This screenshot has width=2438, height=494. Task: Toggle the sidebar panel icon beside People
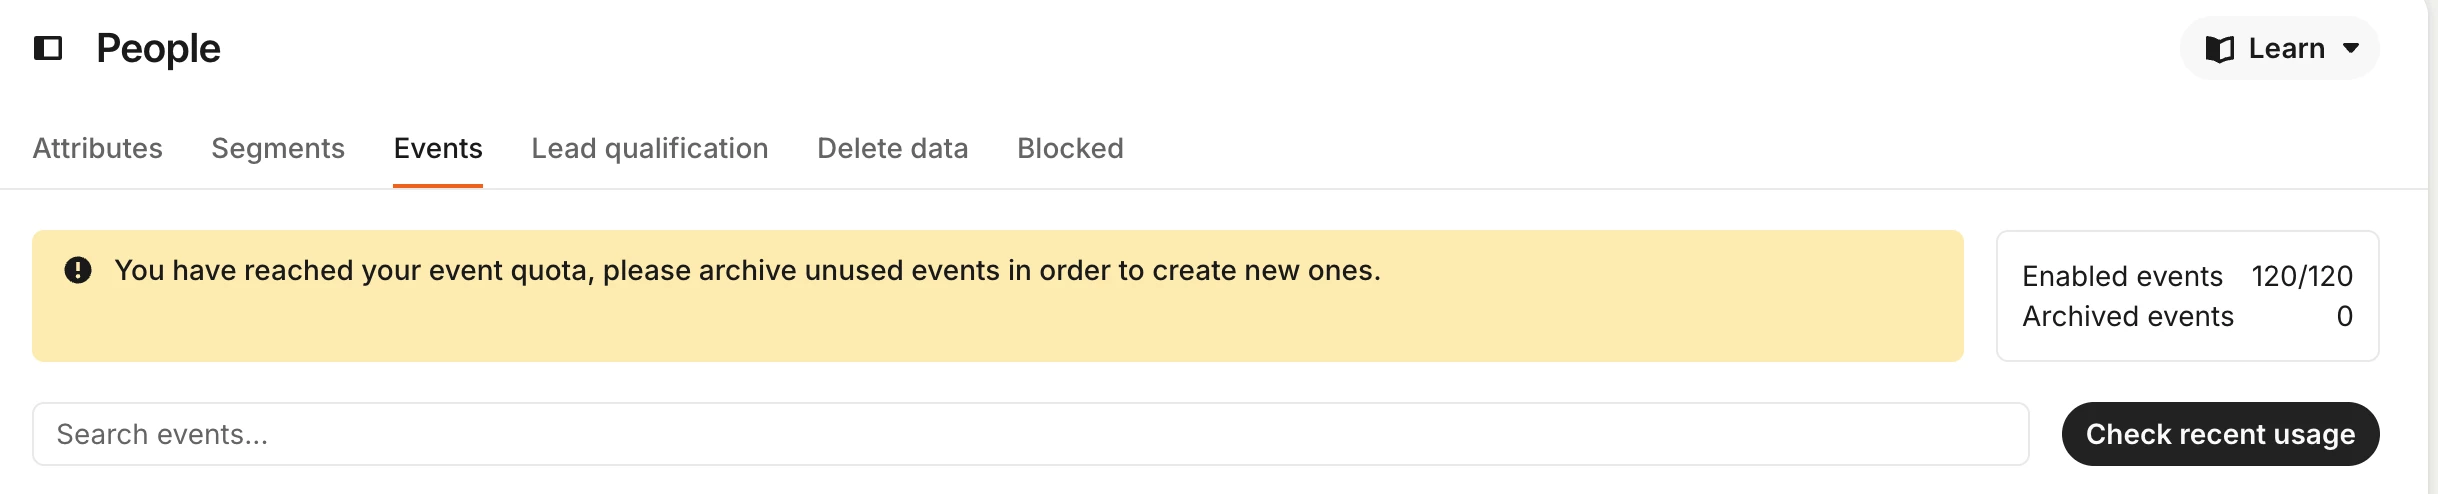pos(48,48)
